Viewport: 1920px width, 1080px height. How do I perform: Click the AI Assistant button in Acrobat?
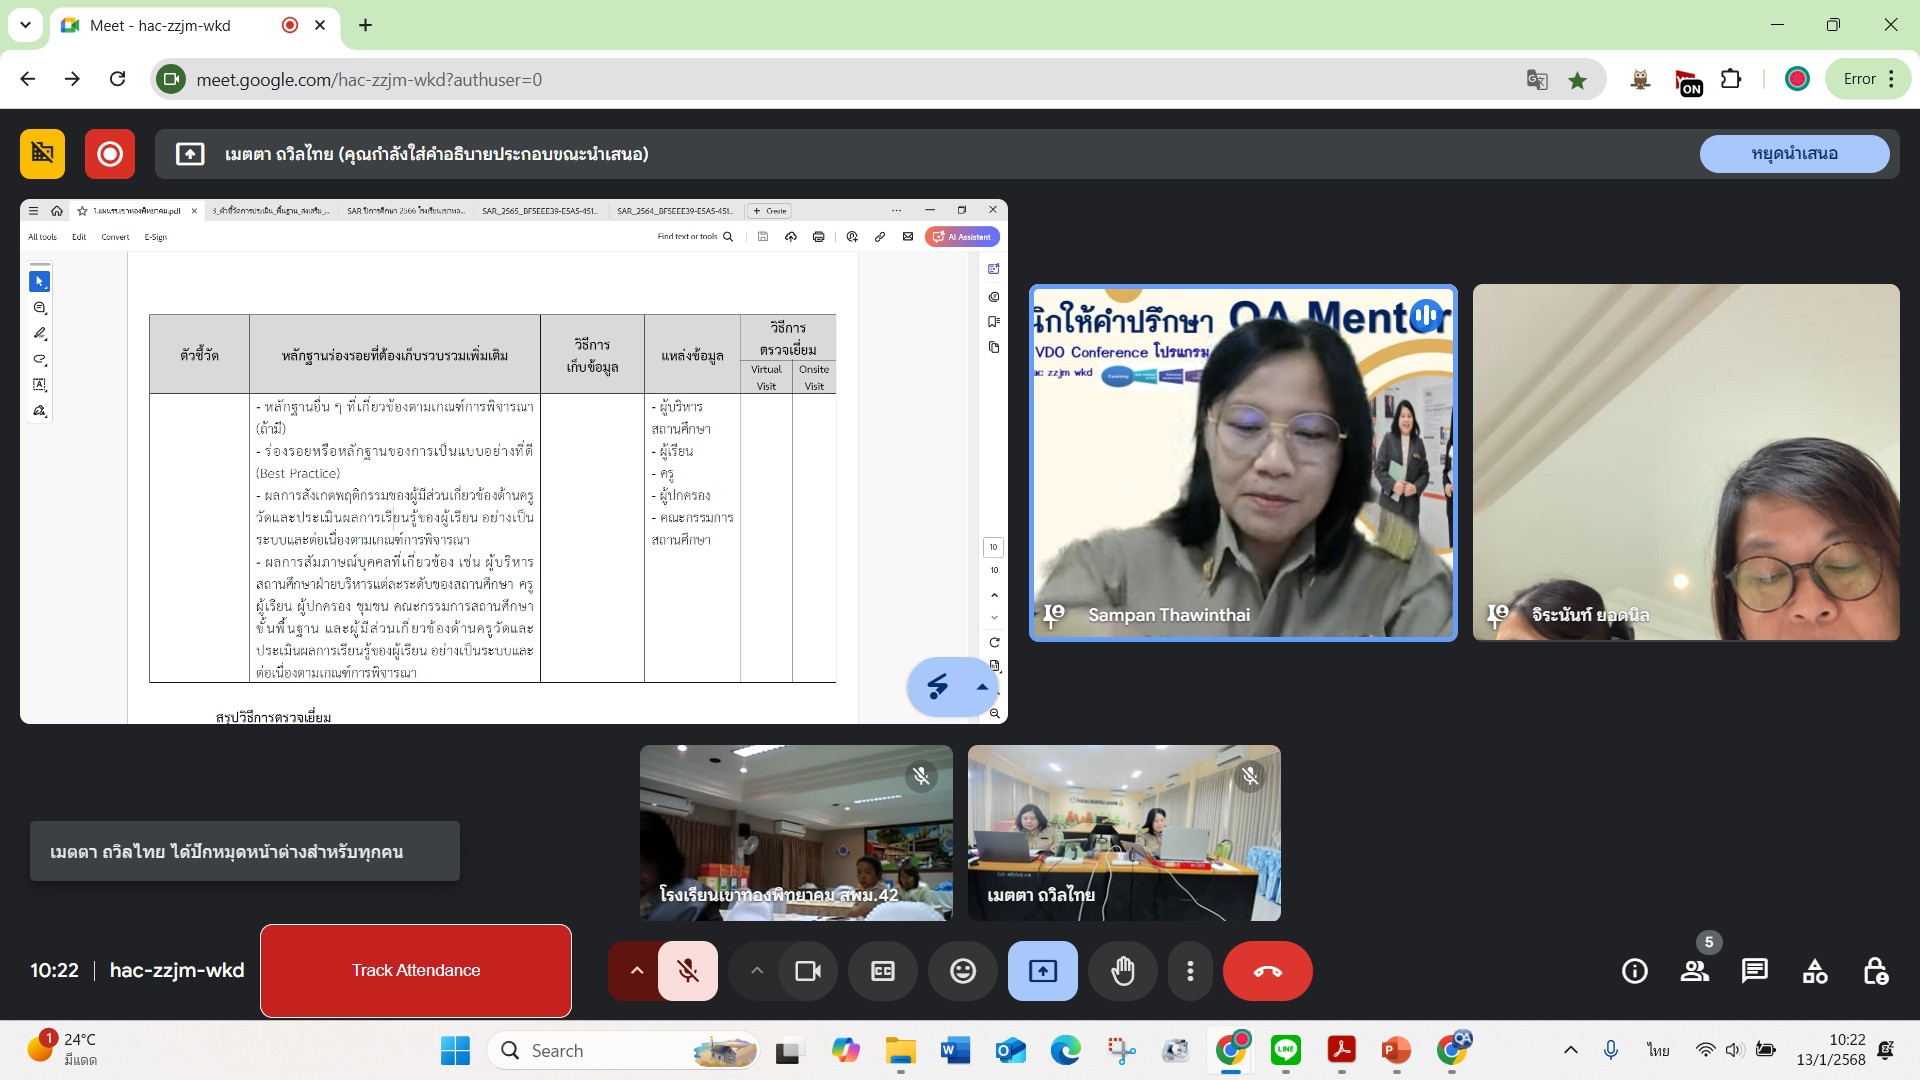pyautogui.click(x=962, y=237)
